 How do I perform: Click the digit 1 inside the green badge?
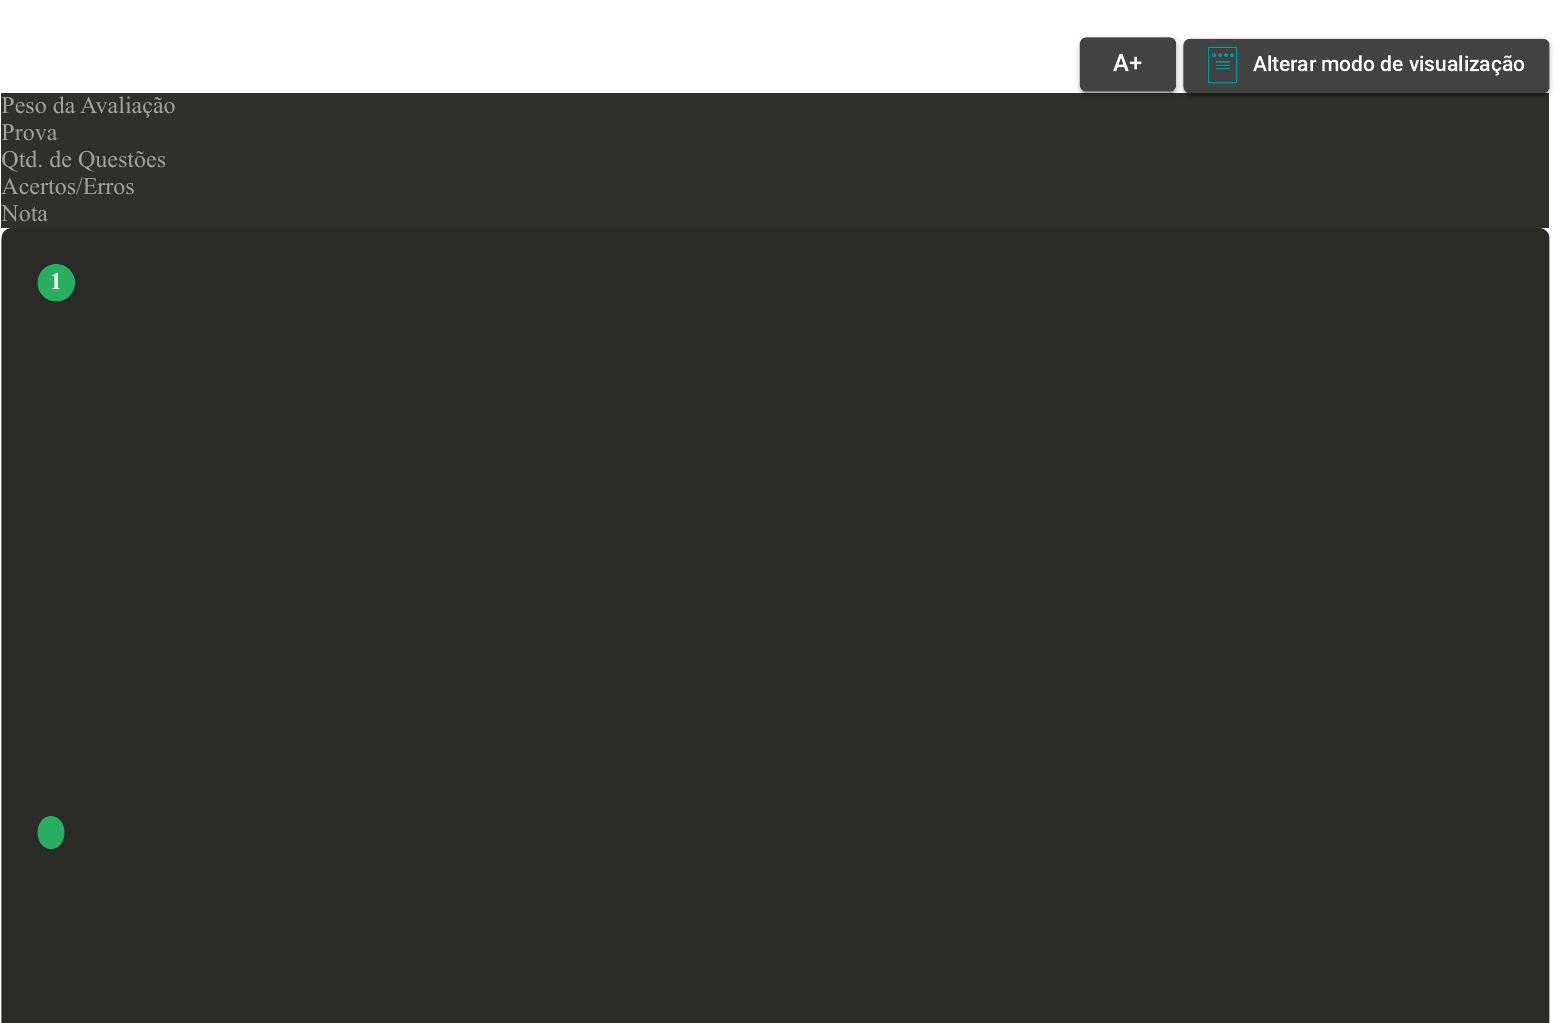pyautogui.click(x=56, y=283)
